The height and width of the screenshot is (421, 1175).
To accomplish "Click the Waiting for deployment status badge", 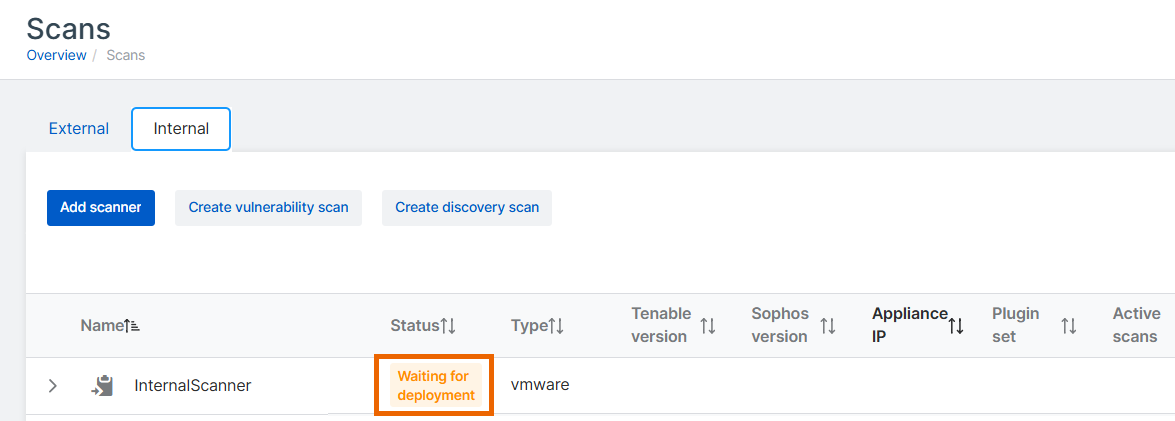I will coord(434,385).
